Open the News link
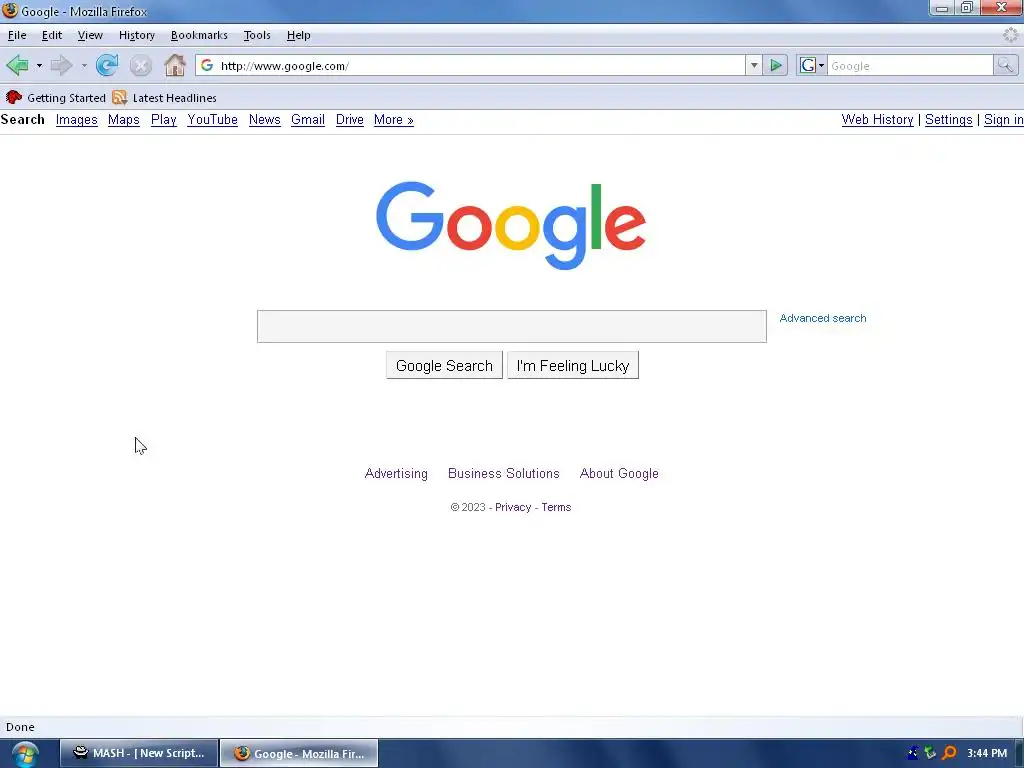This screenshot has width=1024, height=768. pos(264,120)
